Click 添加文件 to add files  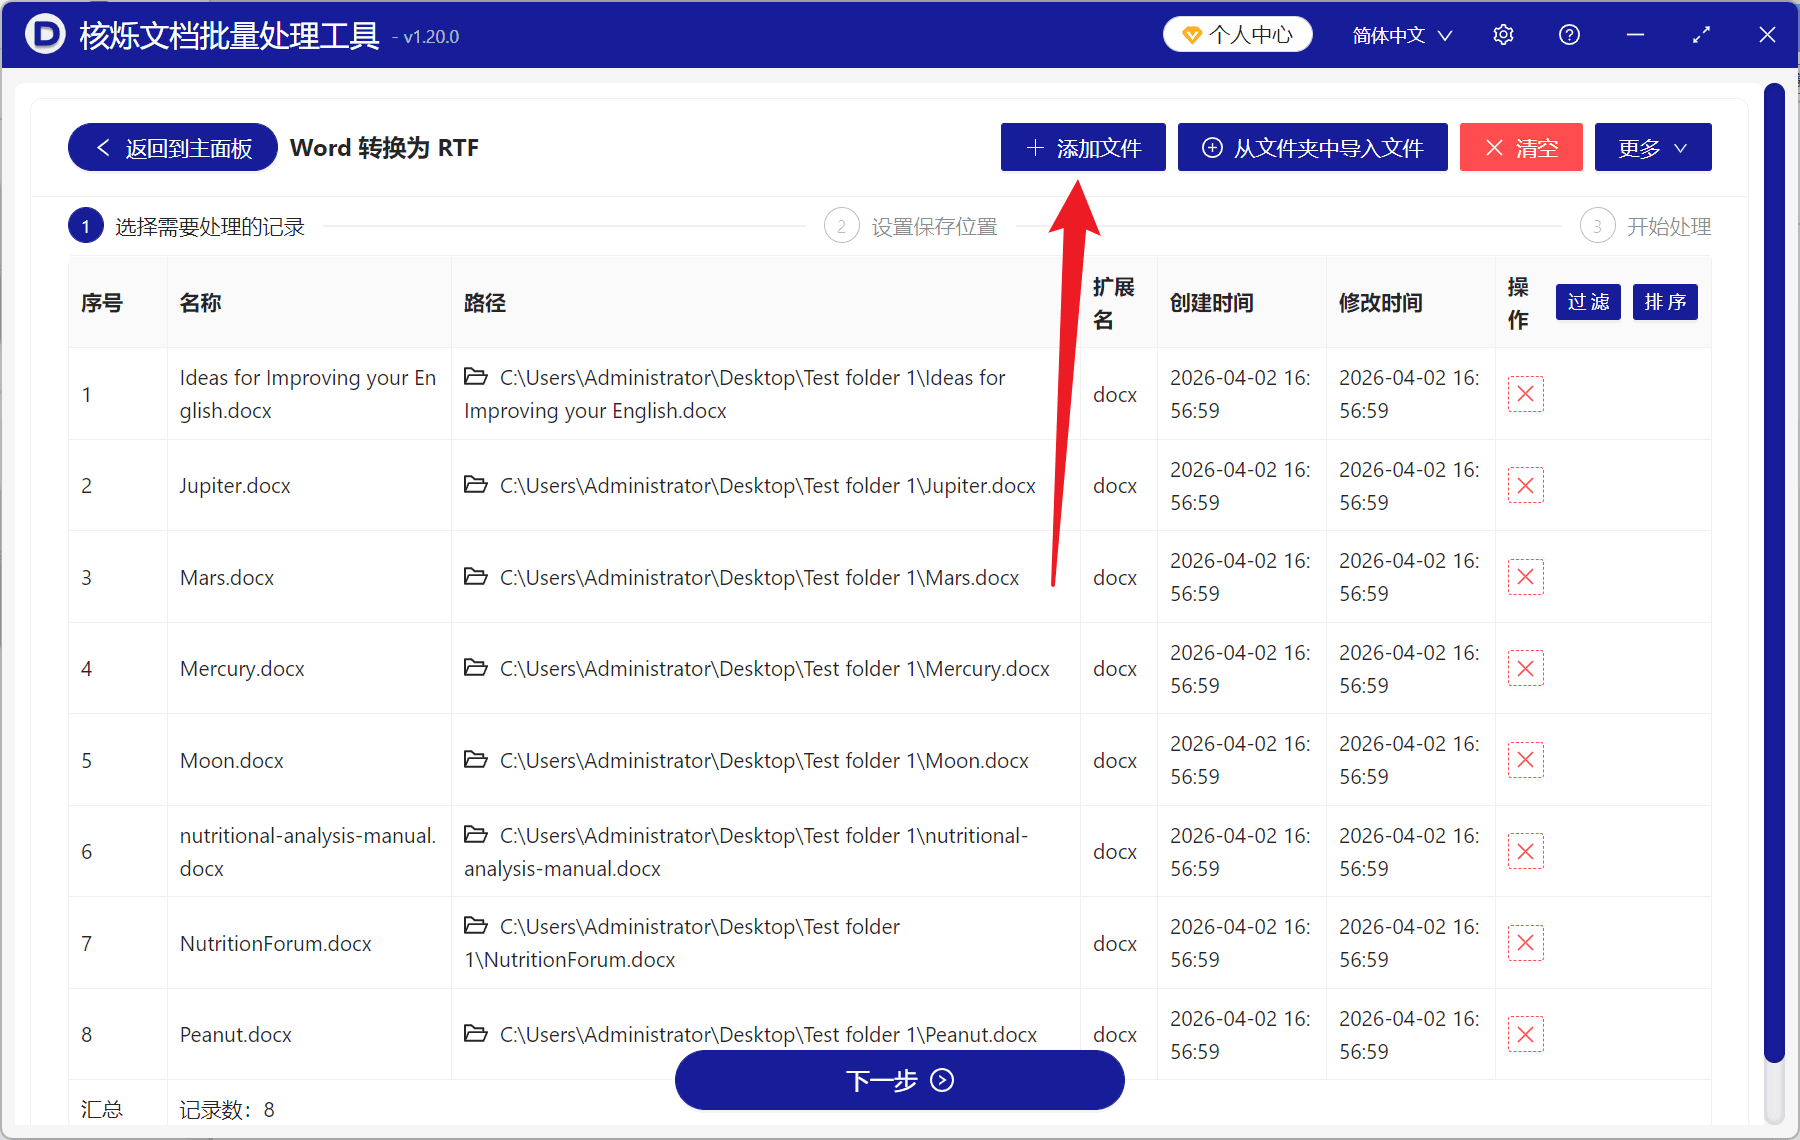click(1083, 147)
